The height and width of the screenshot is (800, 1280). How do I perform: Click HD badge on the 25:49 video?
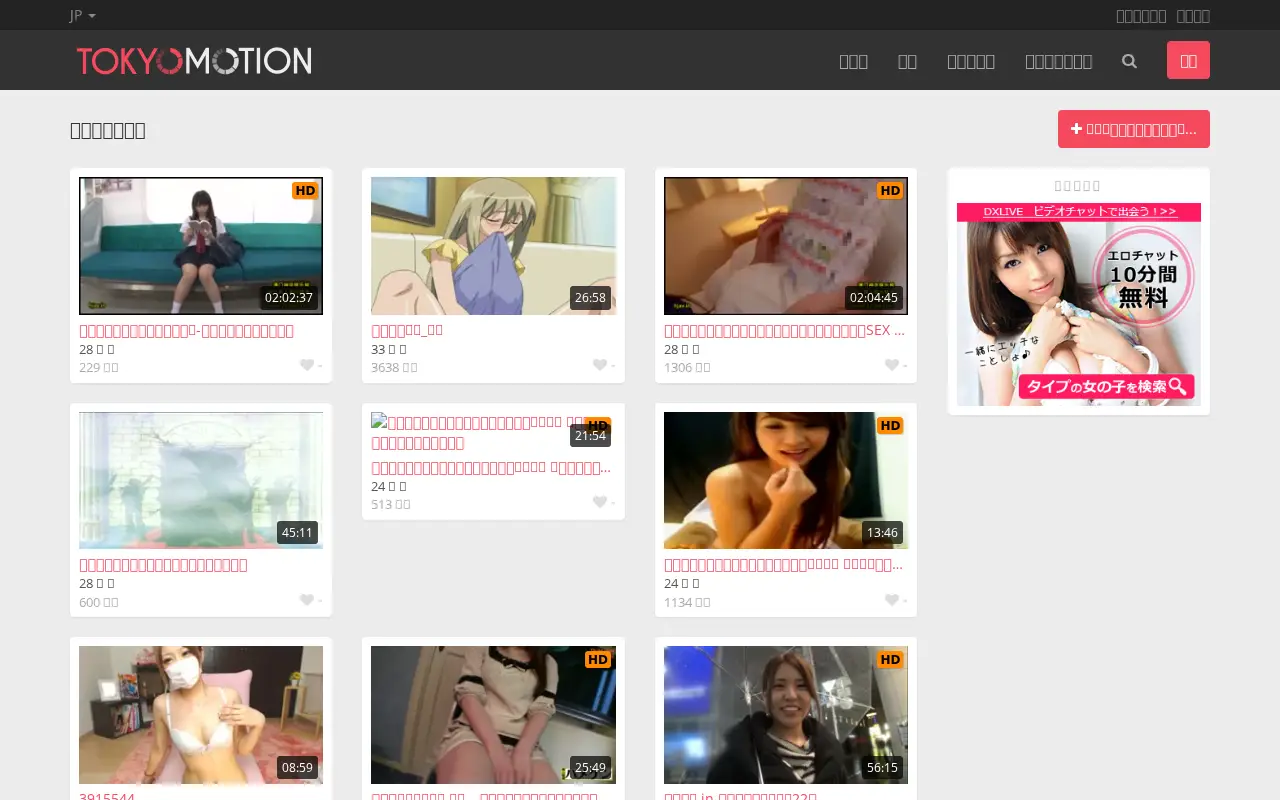pyautogui.click(x=598, y=659)
